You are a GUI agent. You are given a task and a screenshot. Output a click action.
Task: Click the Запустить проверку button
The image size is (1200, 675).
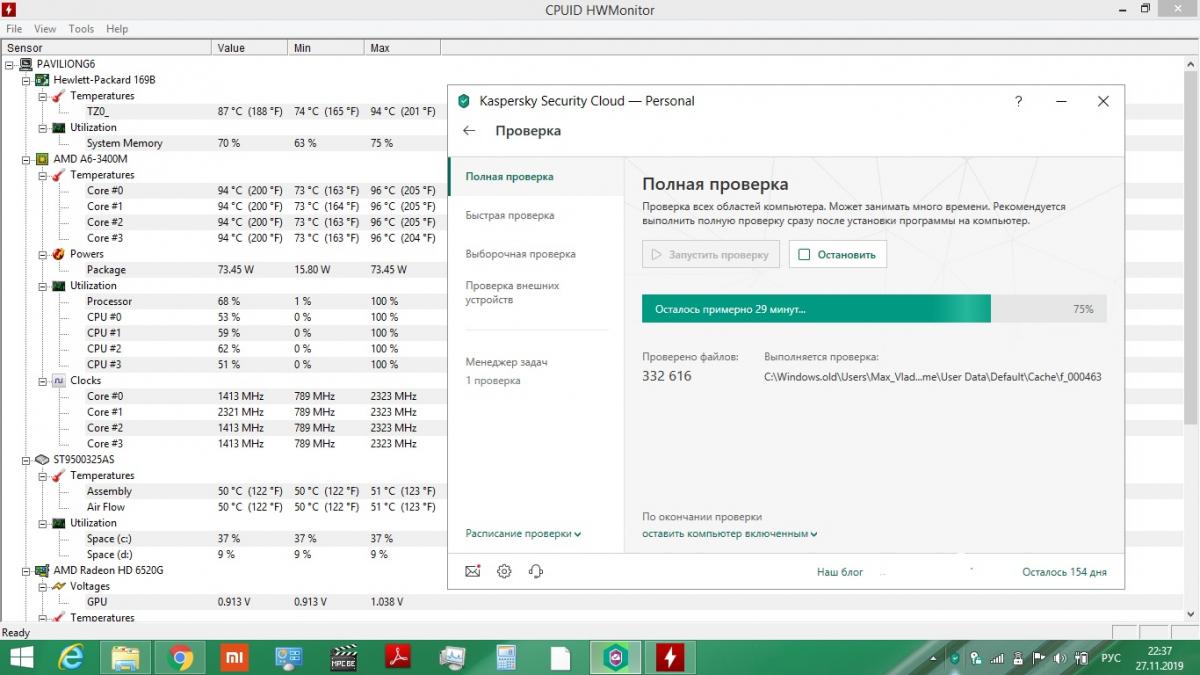coord(711,254)
